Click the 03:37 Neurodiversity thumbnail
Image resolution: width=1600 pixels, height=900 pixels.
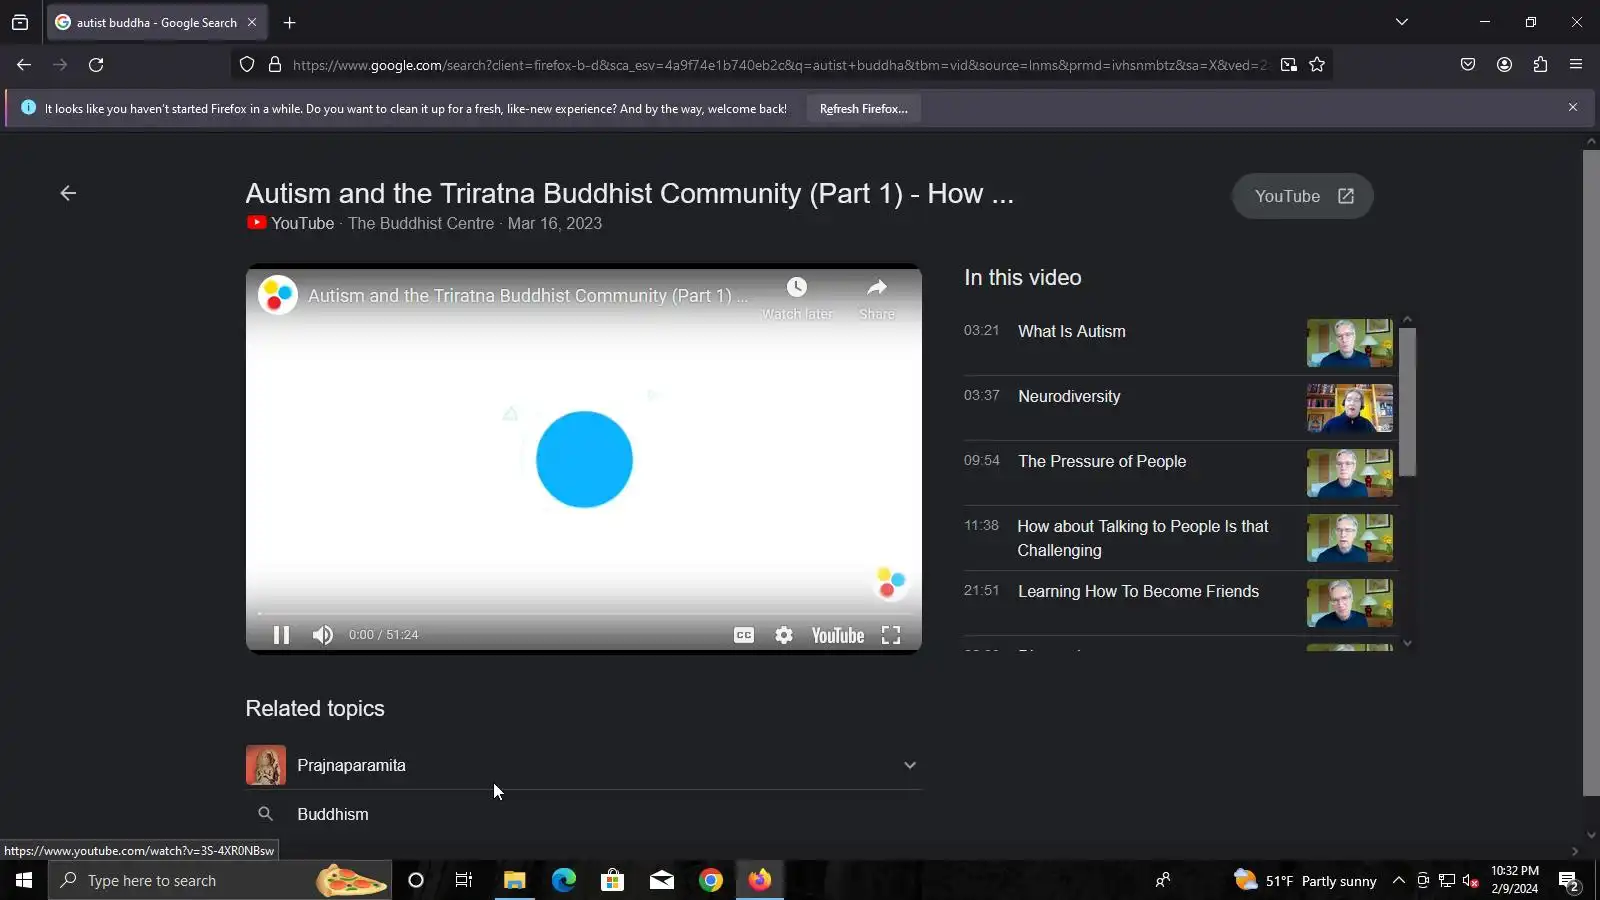(1350, 408)
